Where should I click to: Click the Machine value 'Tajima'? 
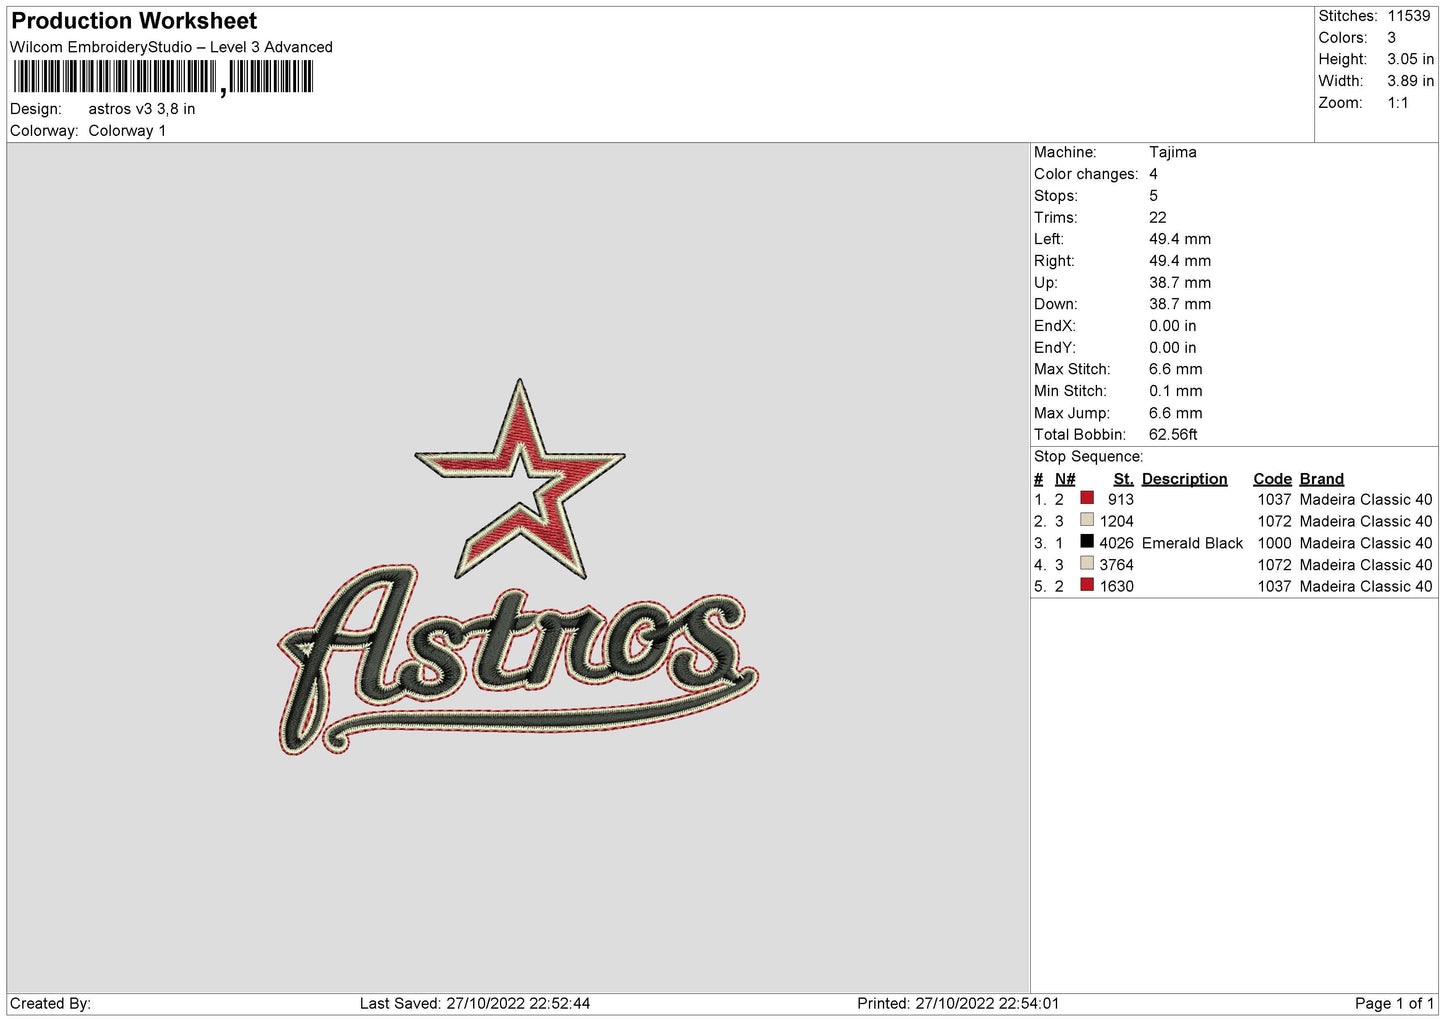[x=1173, y=152]
